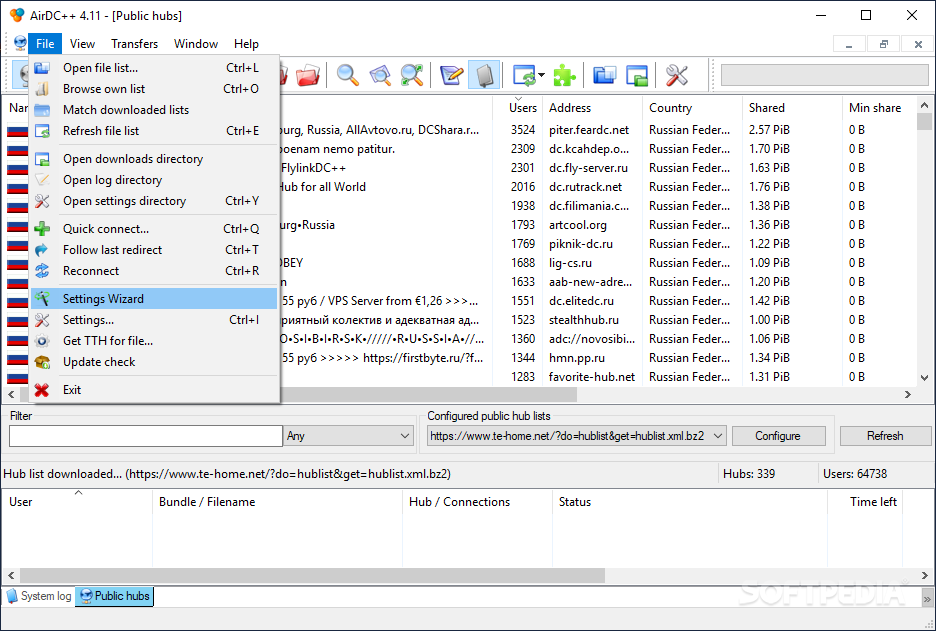Click the Browse own list menu icon

click(42, 89)
